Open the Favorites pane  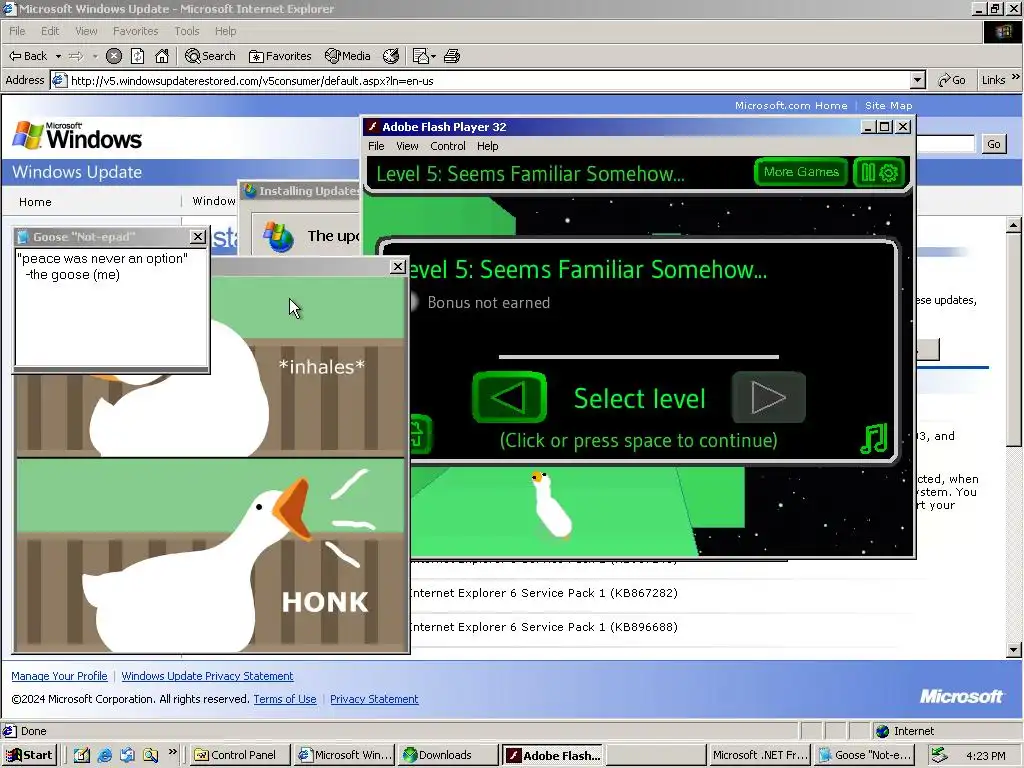[x=280, y=56]
